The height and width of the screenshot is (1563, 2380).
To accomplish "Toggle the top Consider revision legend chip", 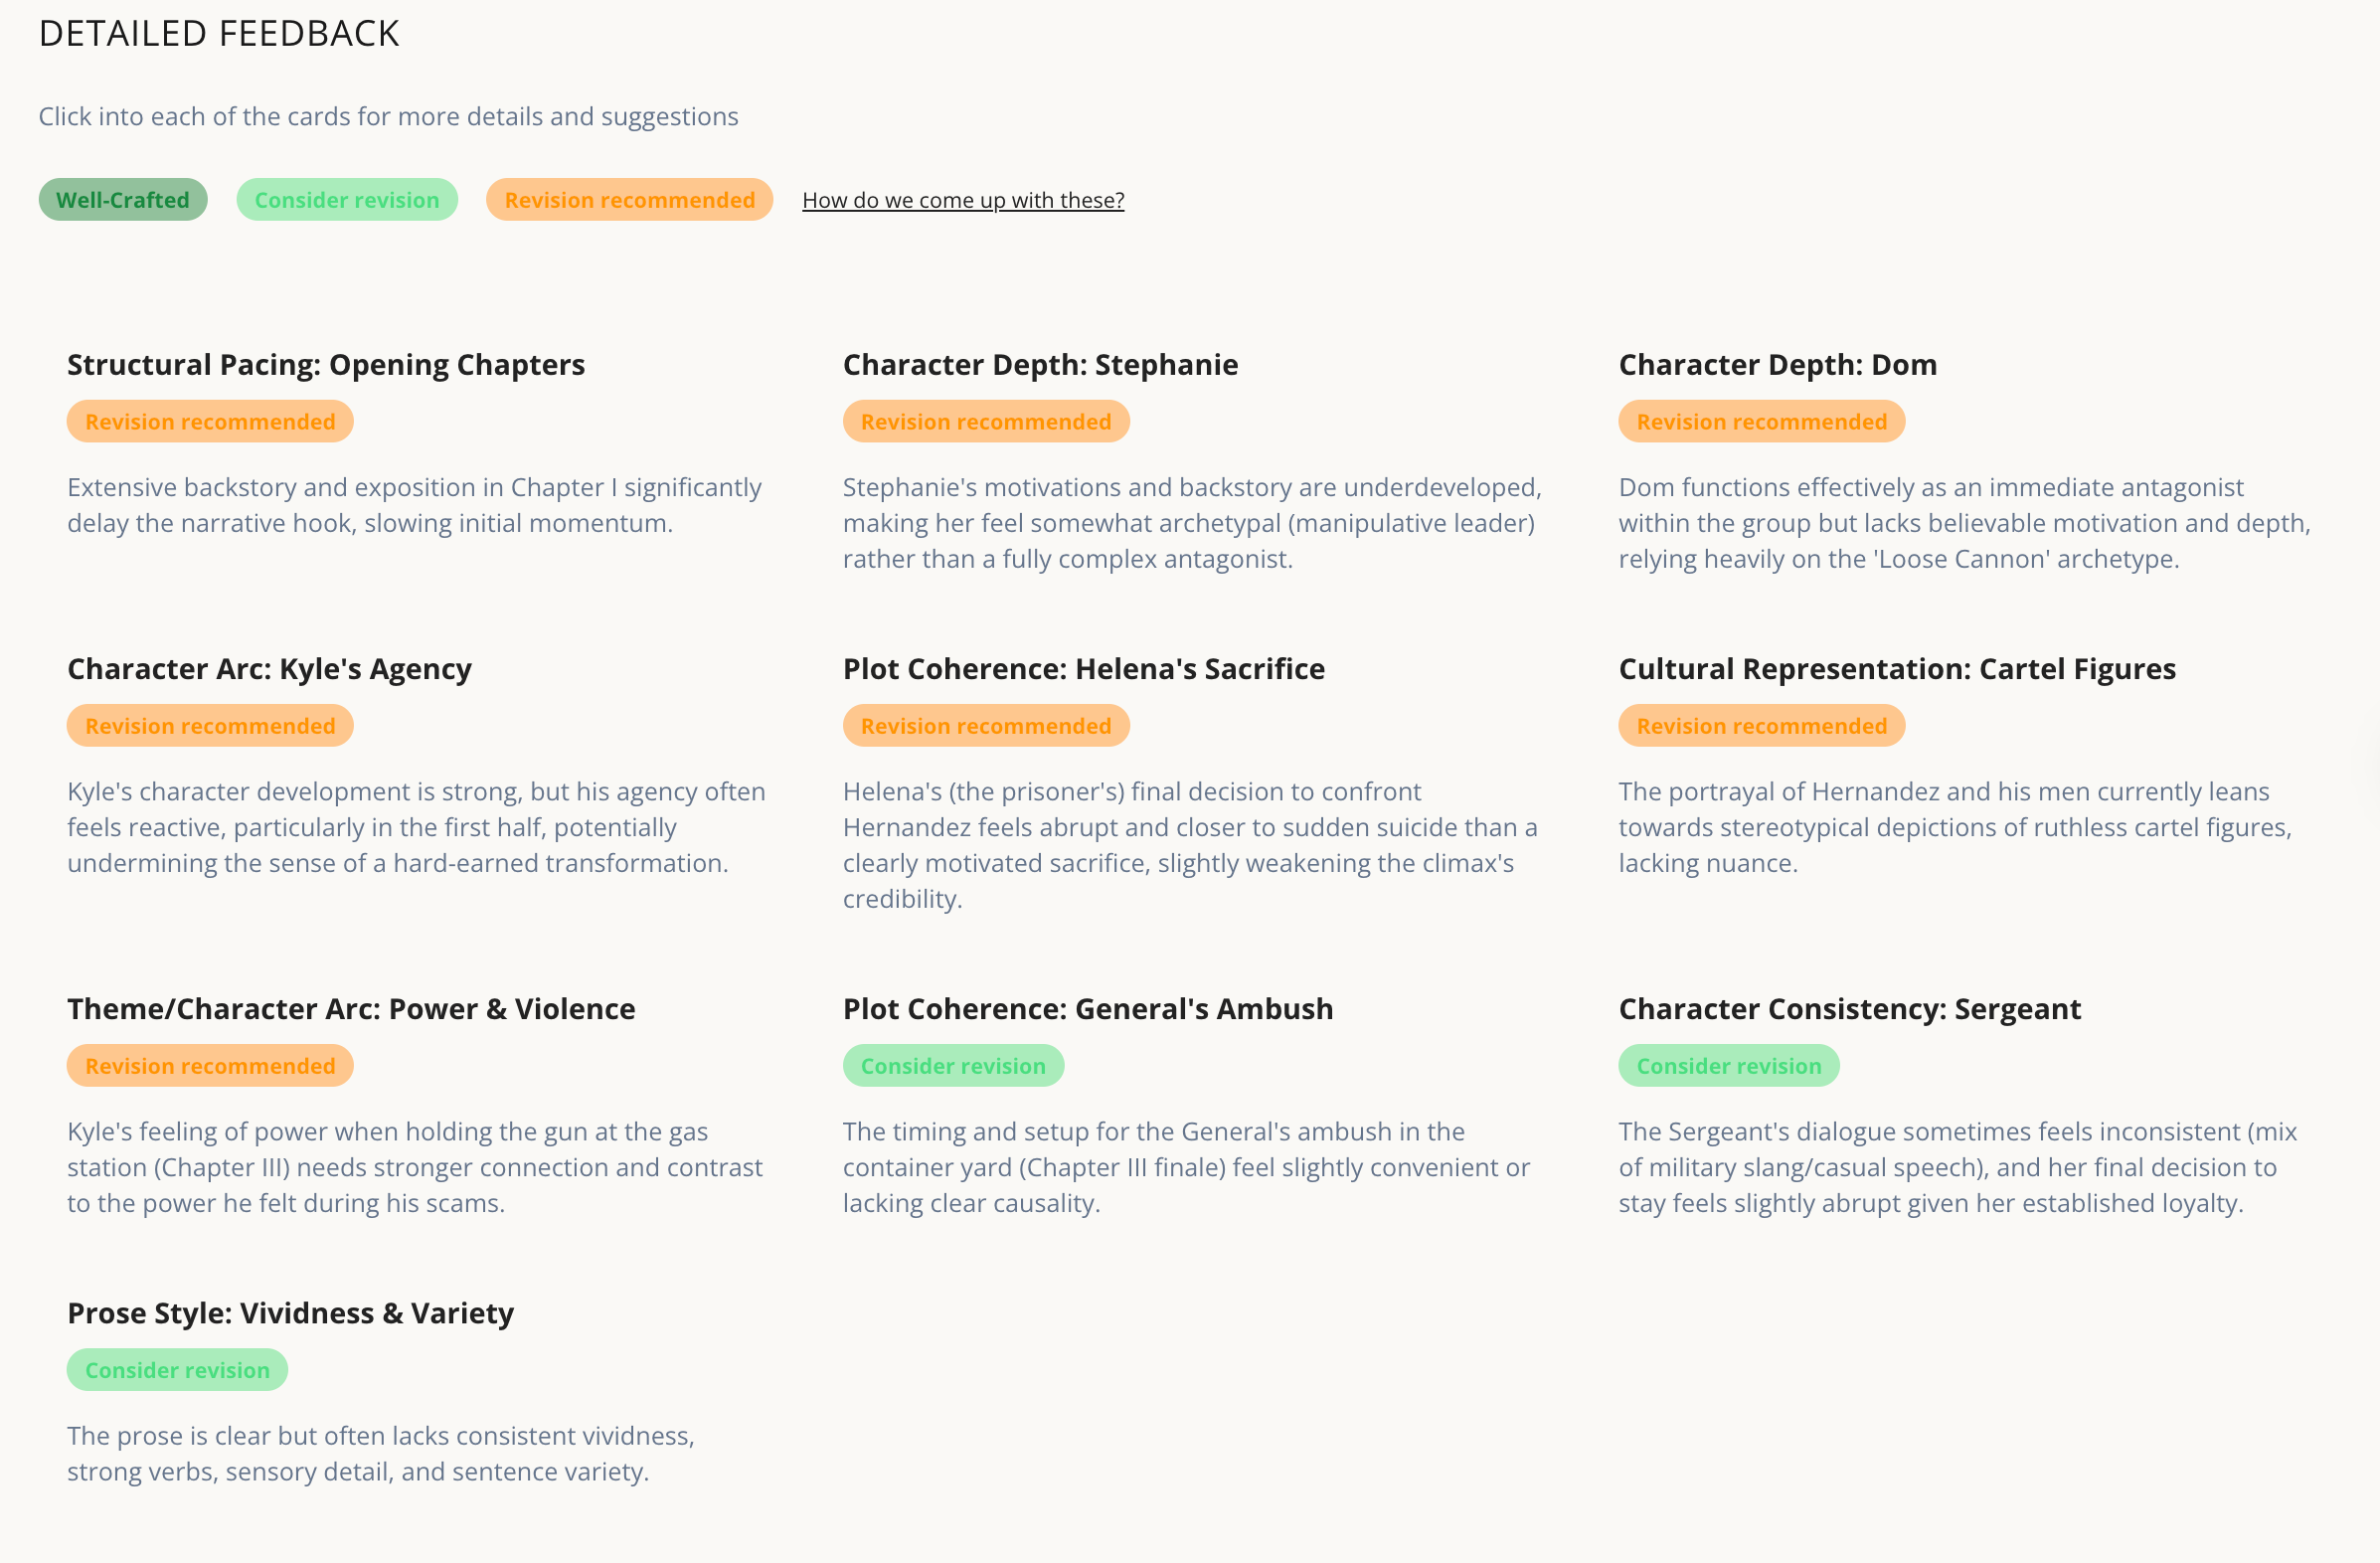I will (346, 200).
